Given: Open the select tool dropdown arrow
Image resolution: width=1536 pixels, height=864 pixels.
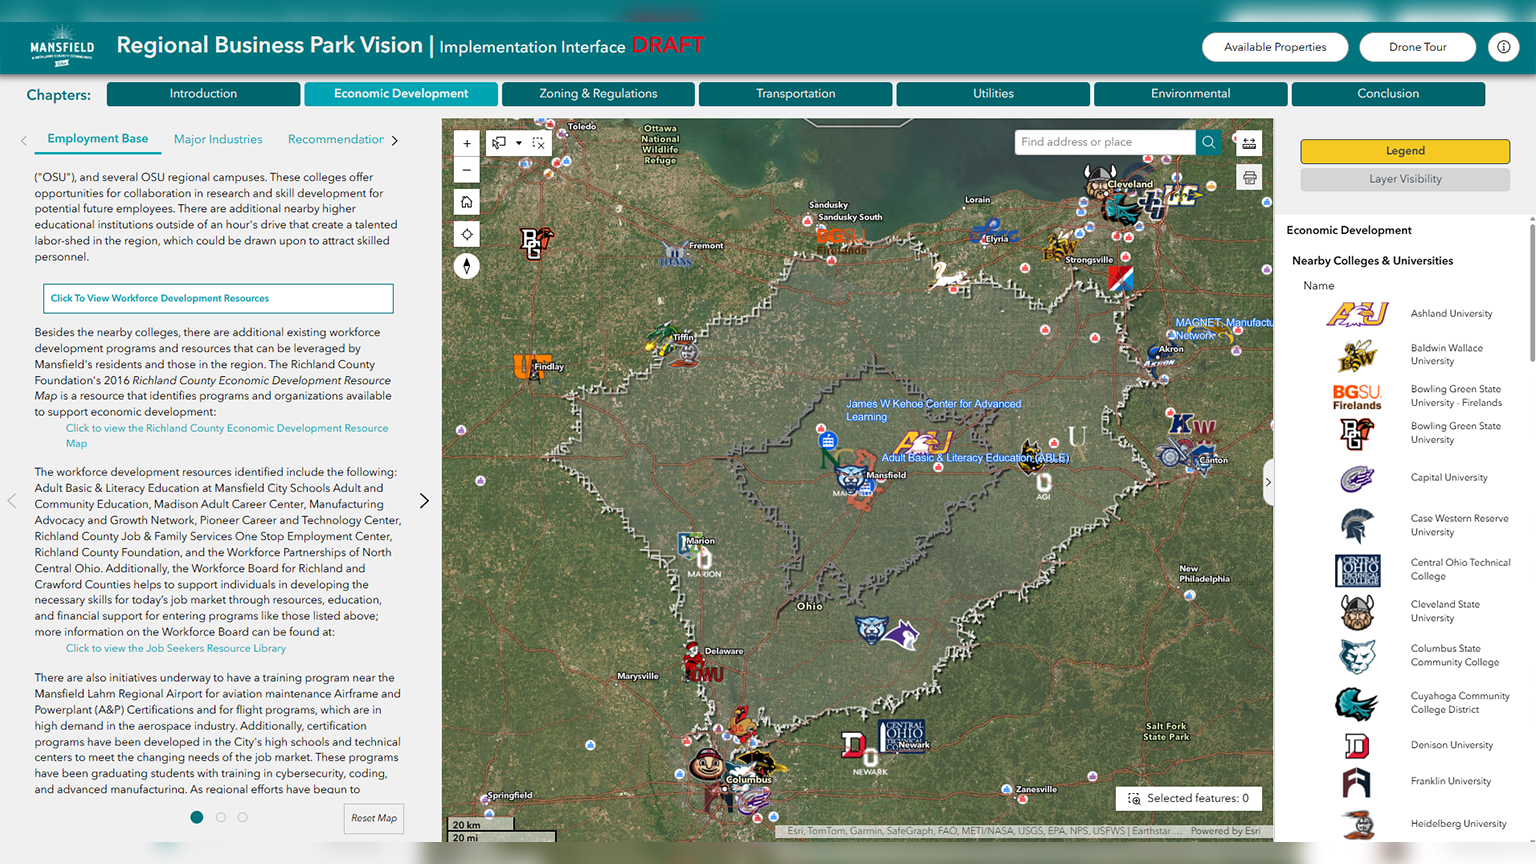Looking at the screenshot, I should [519, 143].
